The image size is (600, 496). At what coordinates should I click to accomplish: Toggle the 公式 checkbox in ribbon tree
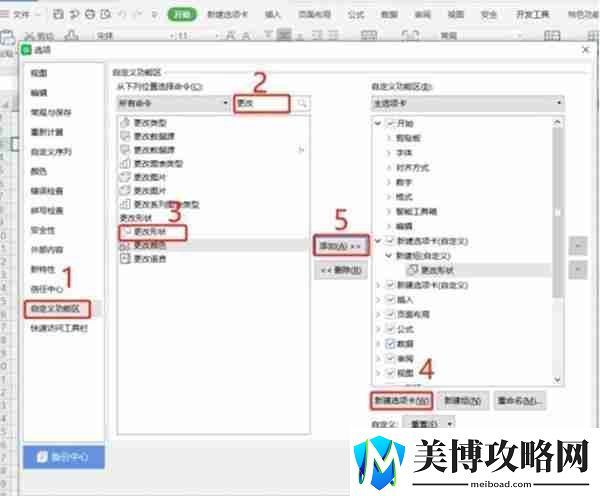click(x=390, y=329)
